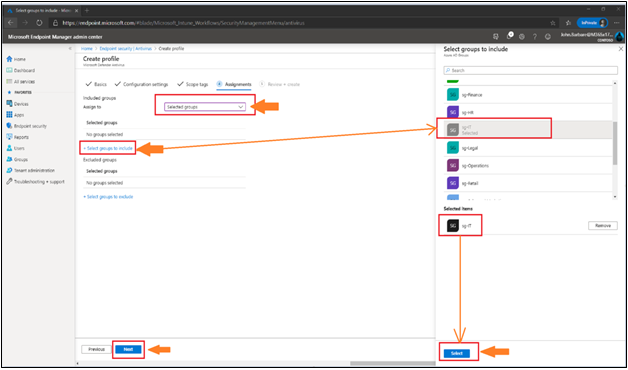Image resolution: width=628 pixels, height=370 pixels.
Task: Open the directory and subscription filter icon
Action: coord(496,36)
